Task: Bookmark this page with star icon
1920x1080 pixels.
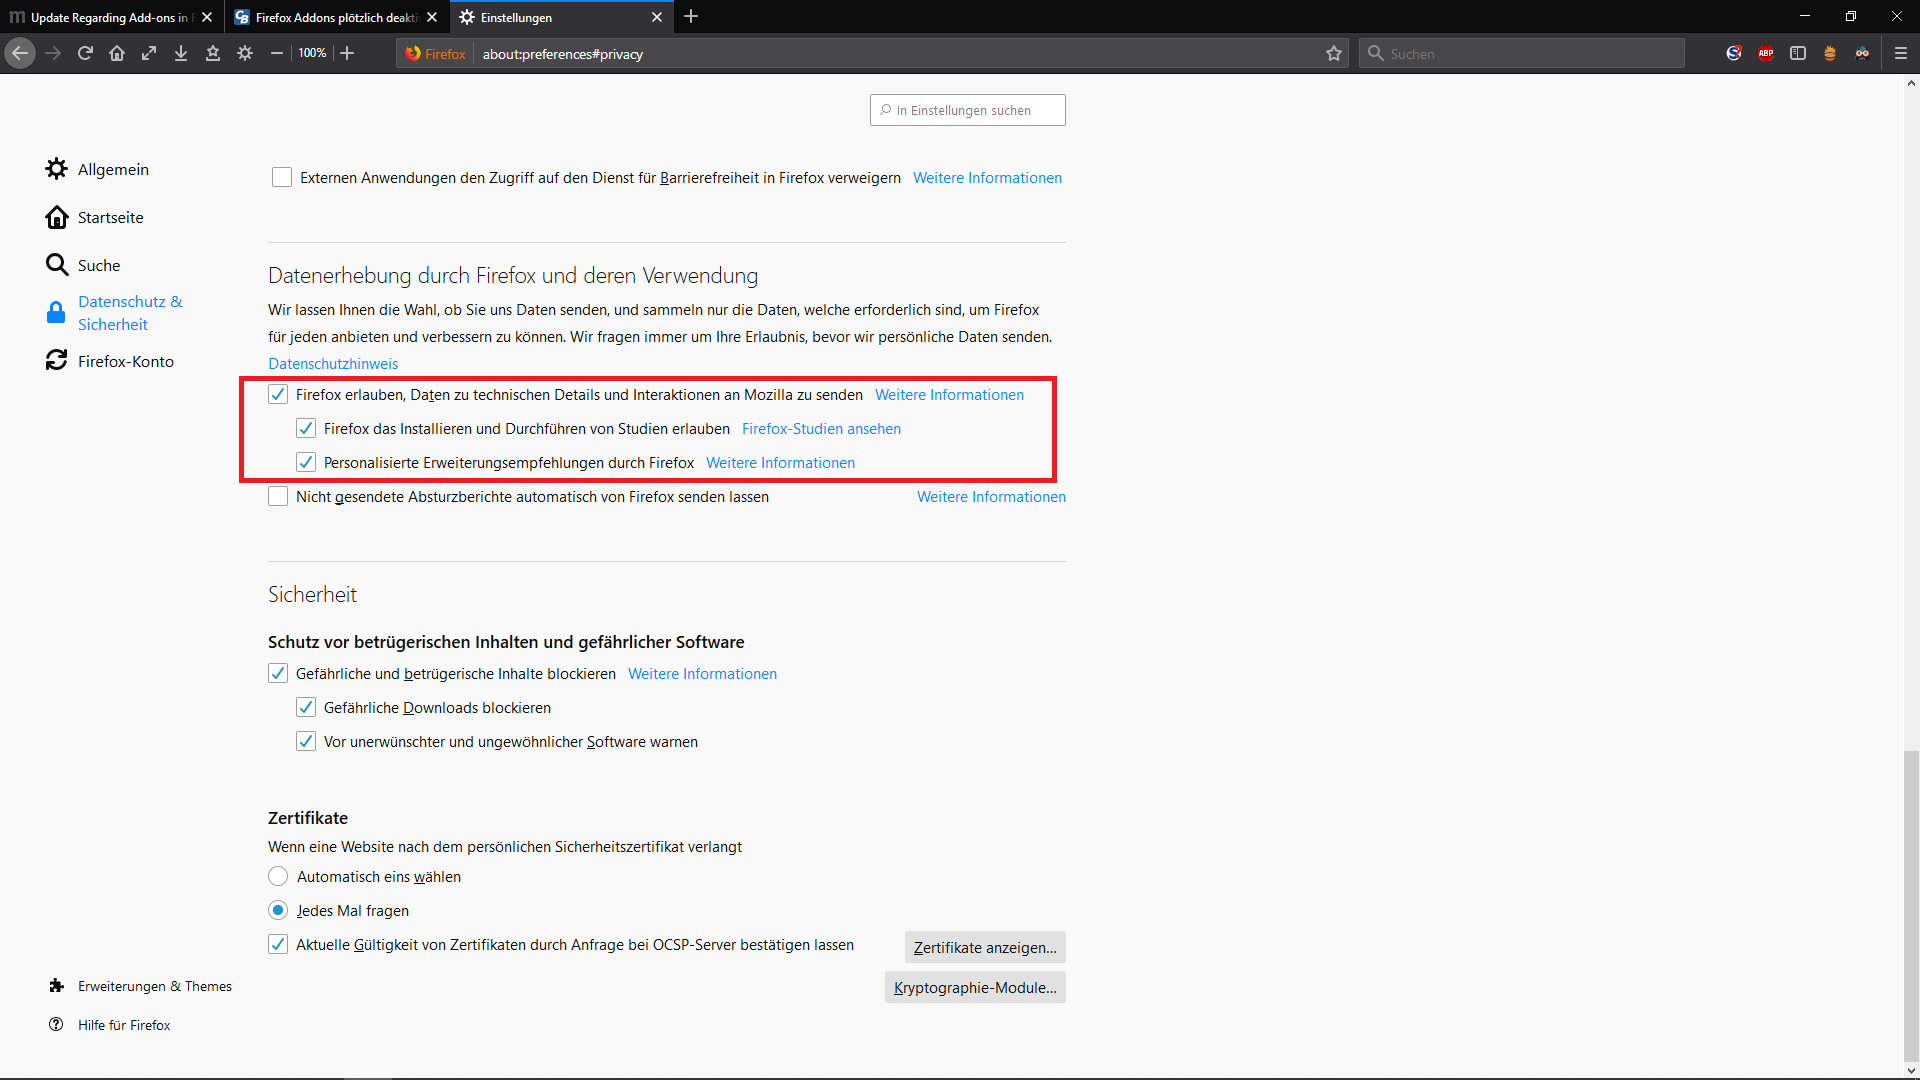Action: coord(1334,53)
